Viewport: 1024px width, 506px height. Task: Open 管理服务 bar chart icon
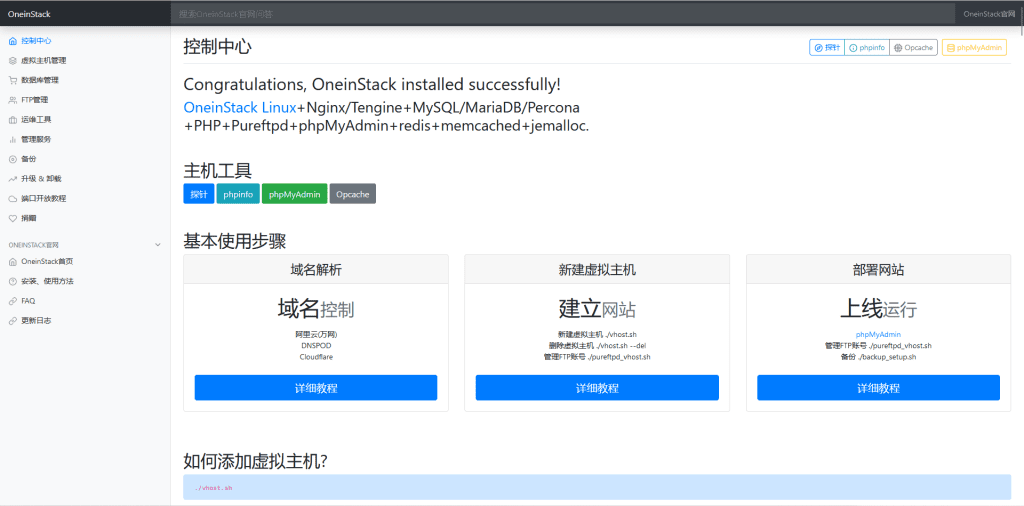tap(12, 139)
